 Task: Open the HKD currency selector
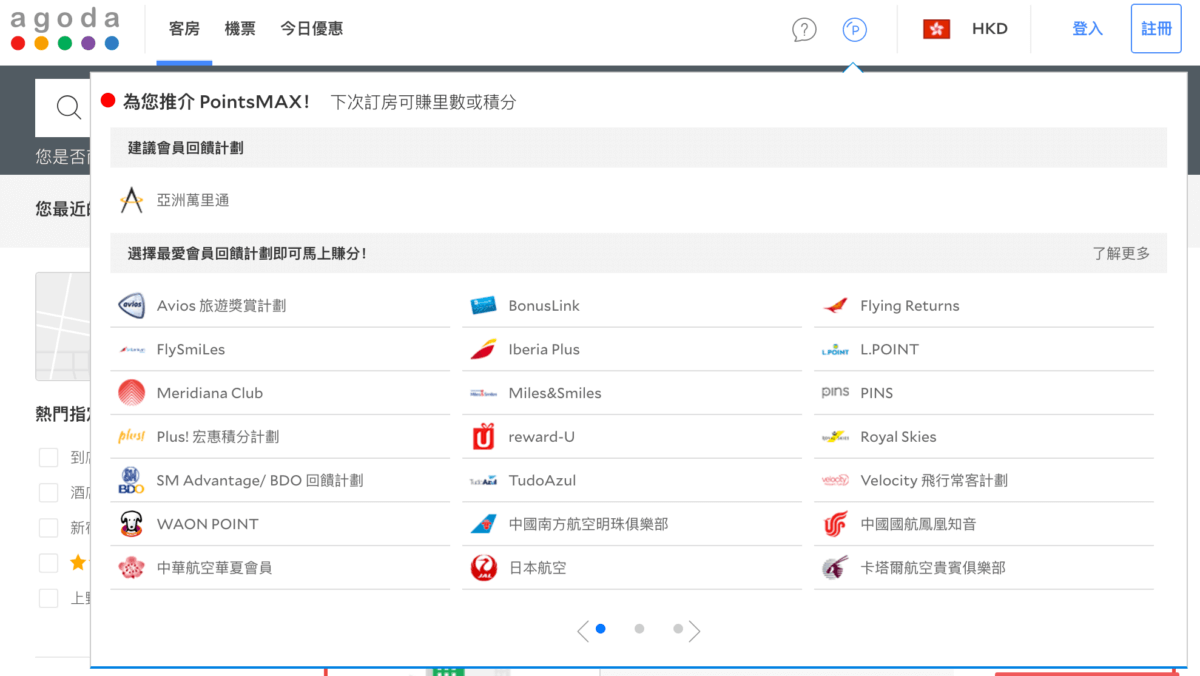[x=990, y=29]
